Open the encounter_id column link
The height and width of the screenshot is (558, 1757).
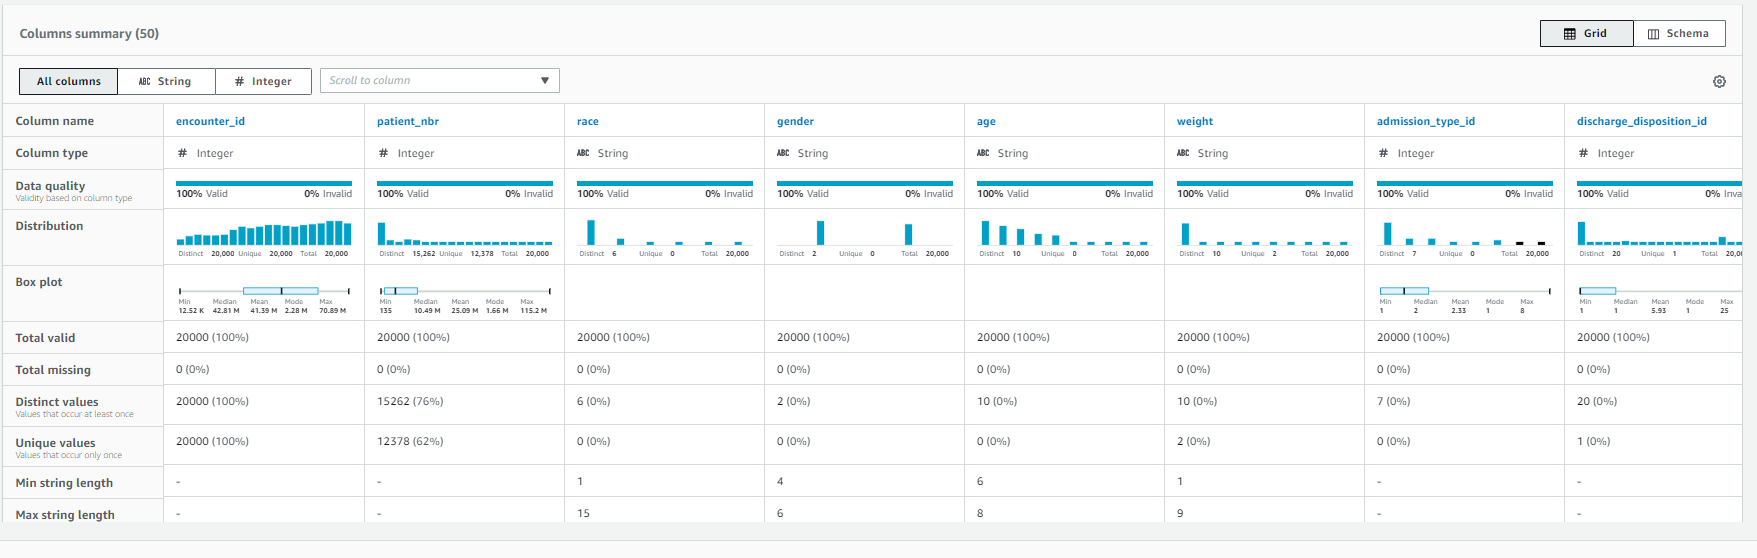210,121
